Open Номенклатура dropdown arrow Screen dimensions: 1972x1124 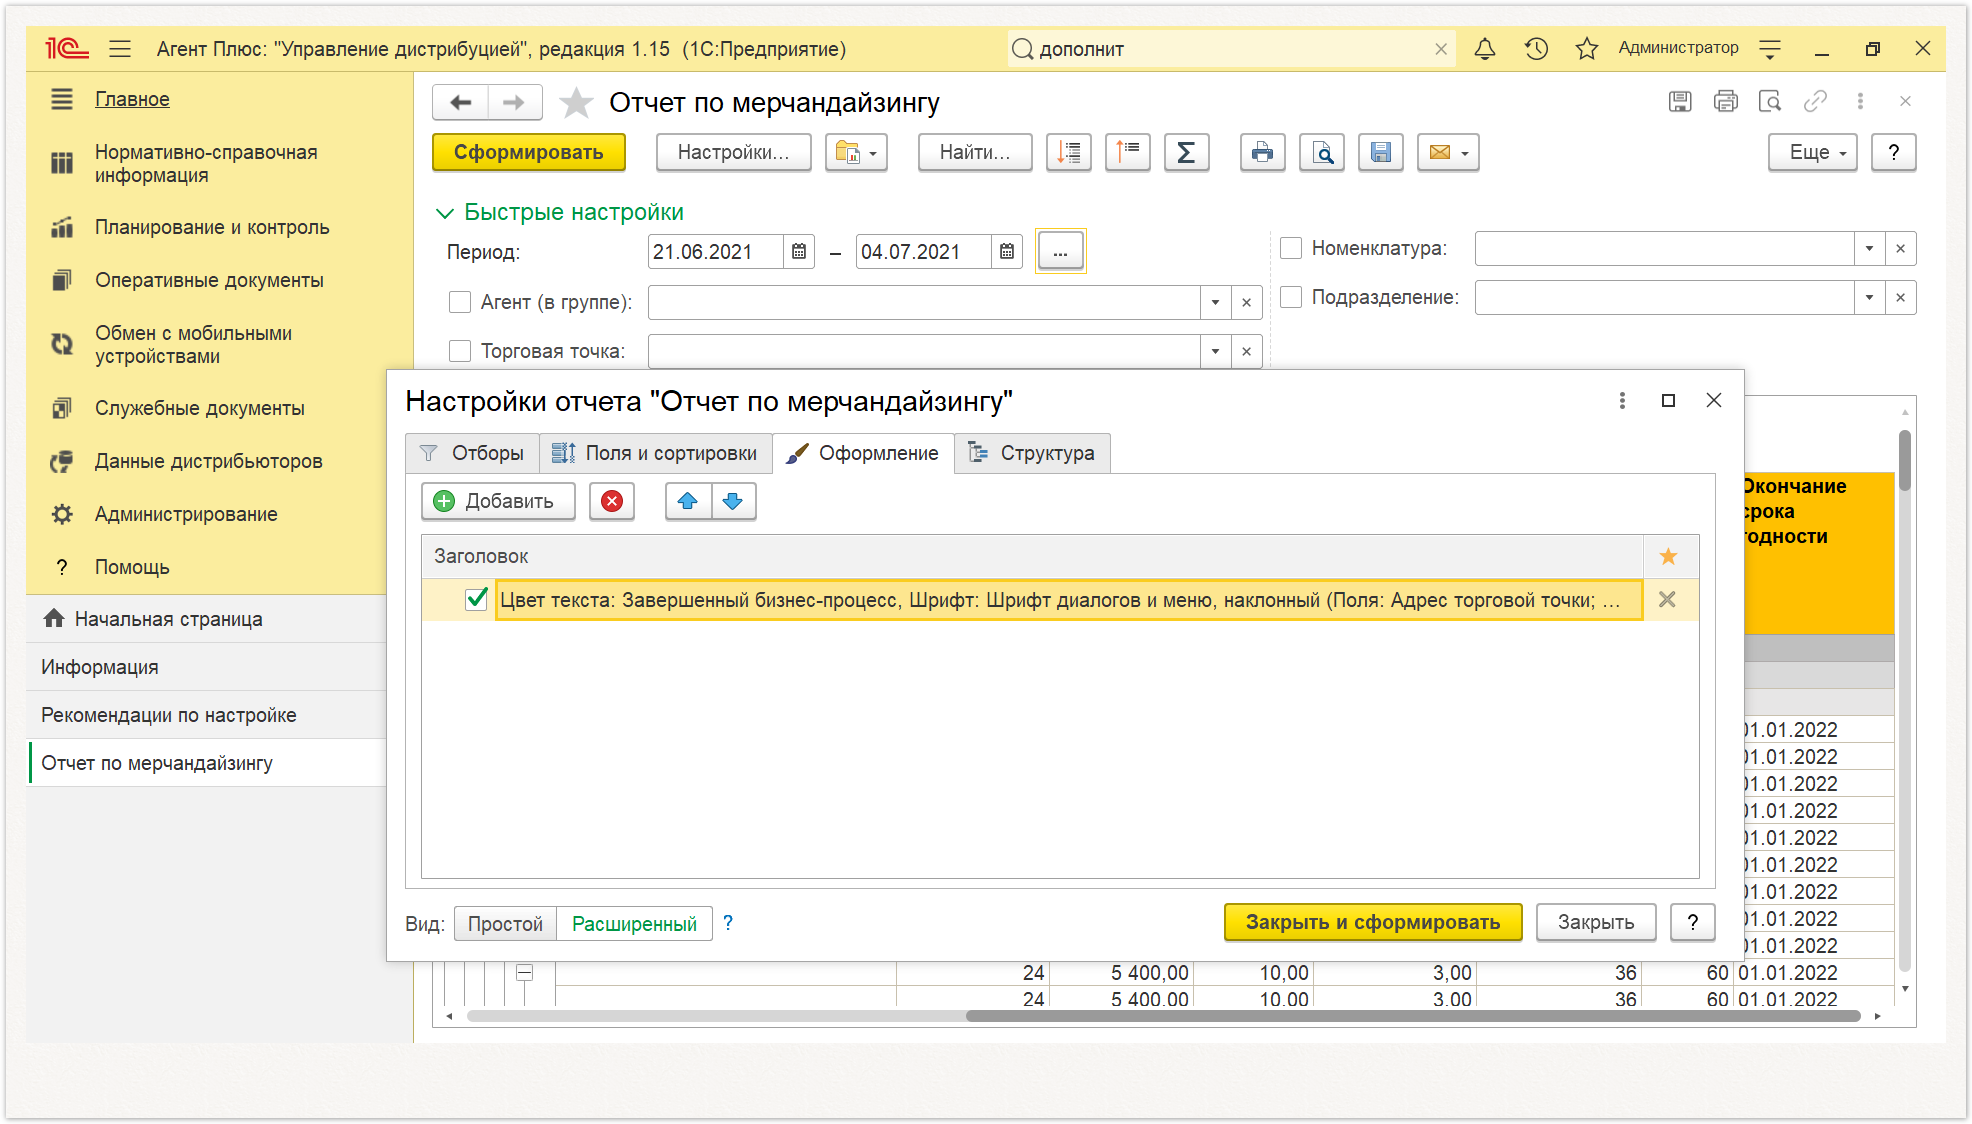coord(1869,248)
